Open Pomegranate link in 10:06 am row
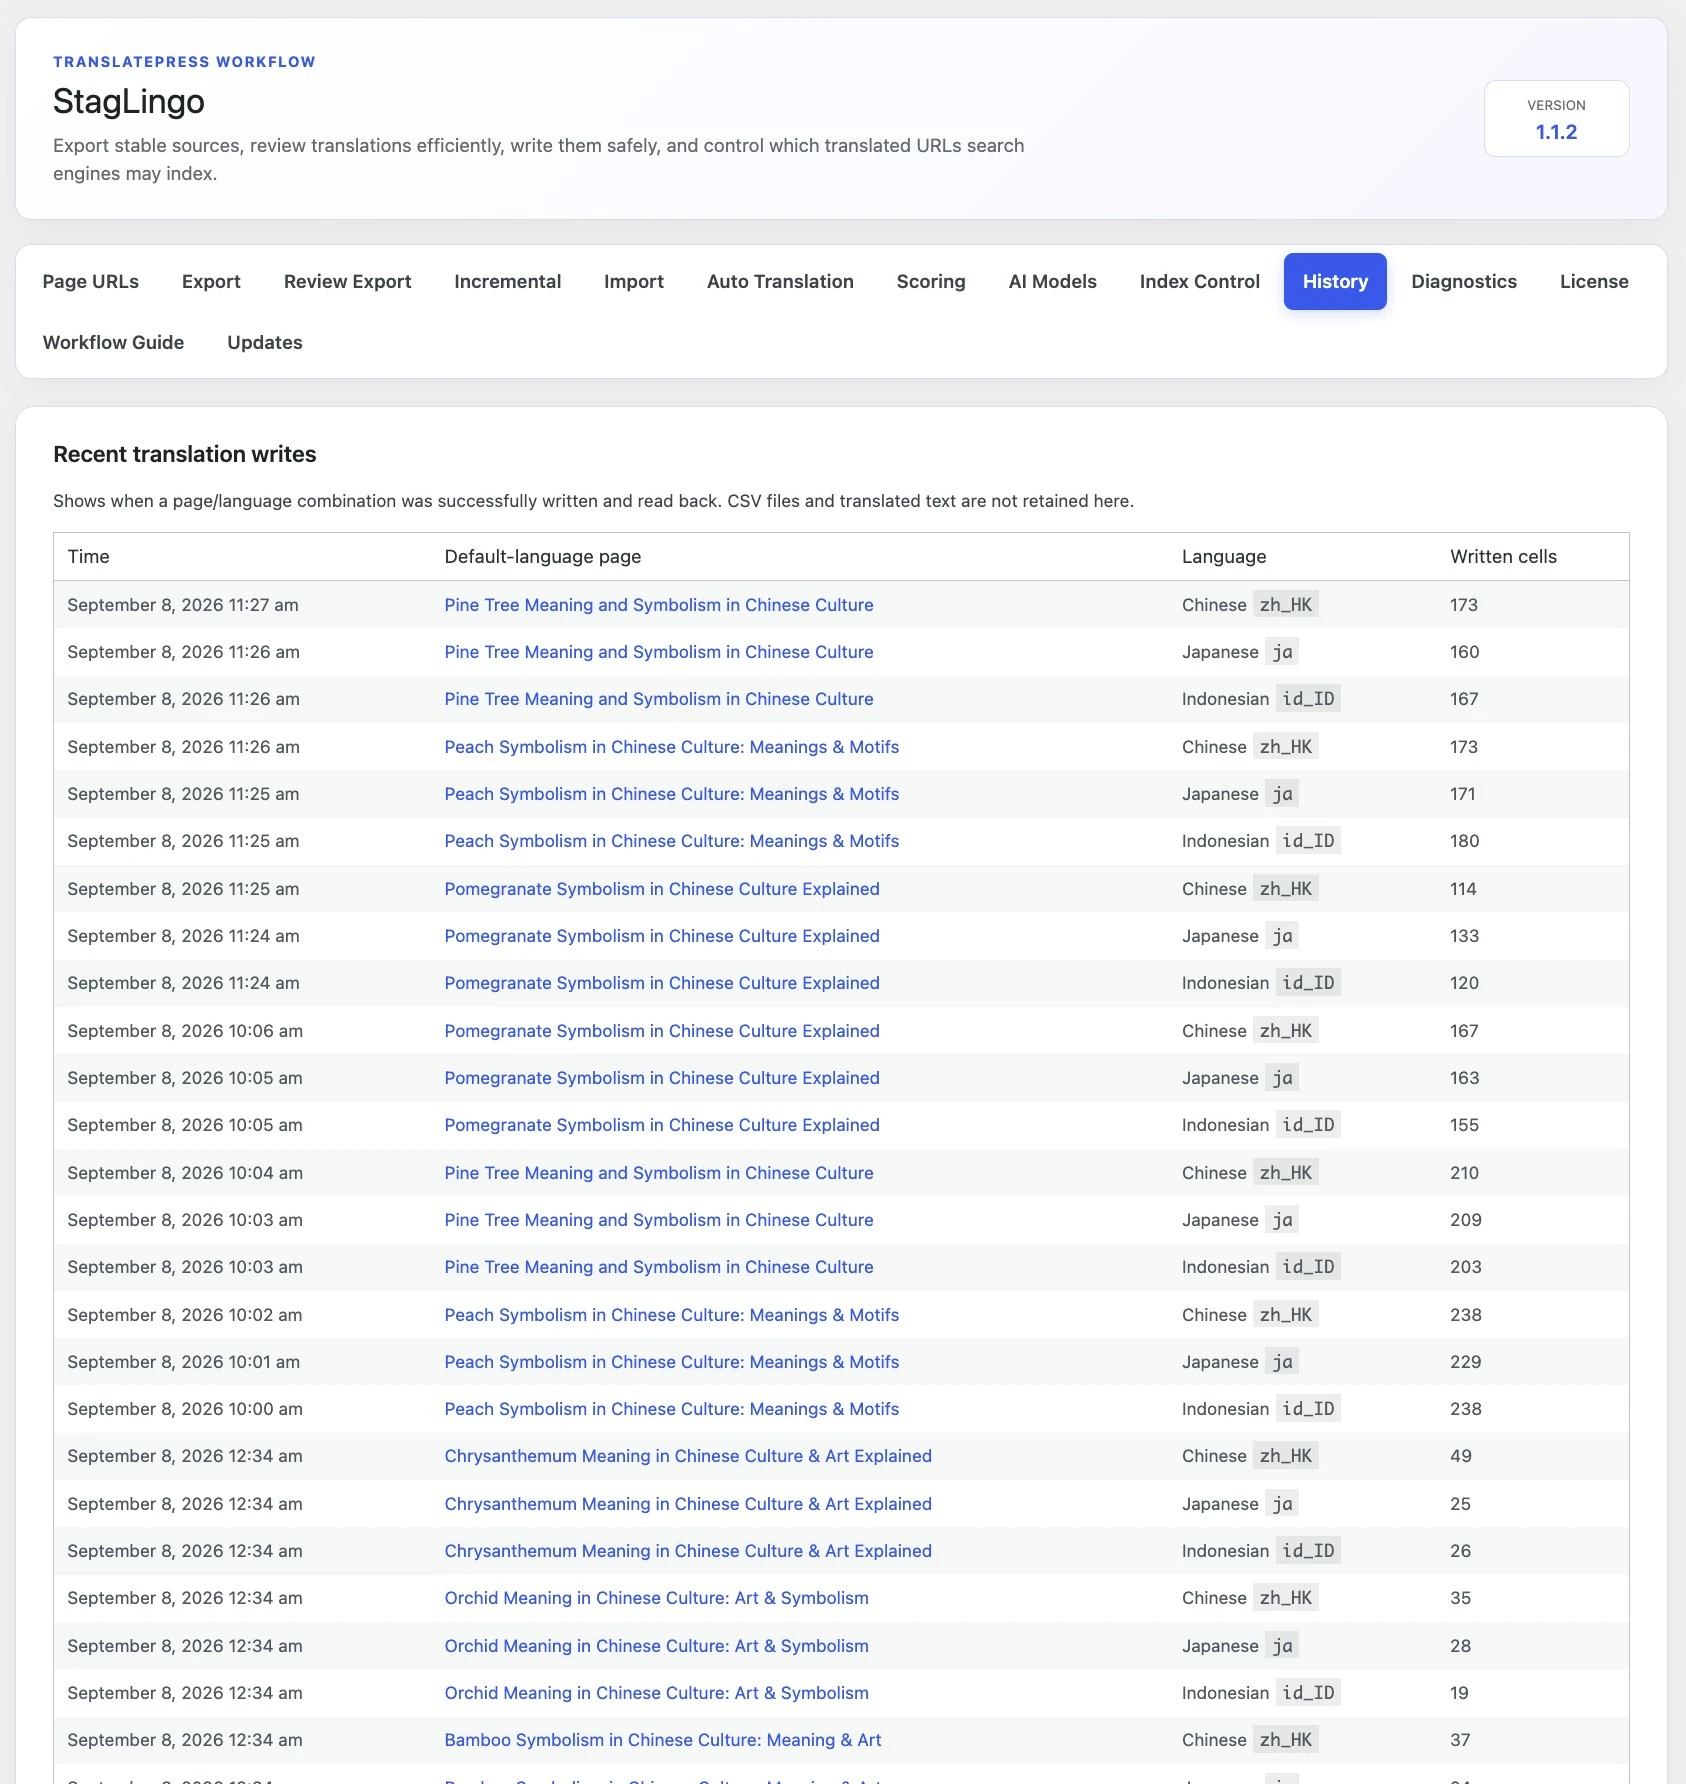The image size is (1686, 1784). click(x=662, y=1031)
